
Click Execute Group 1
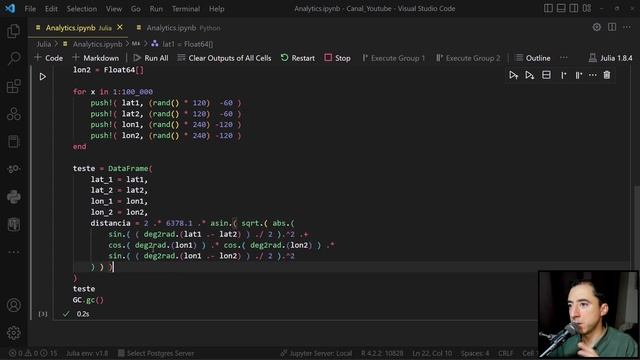[x=393, y=58]
